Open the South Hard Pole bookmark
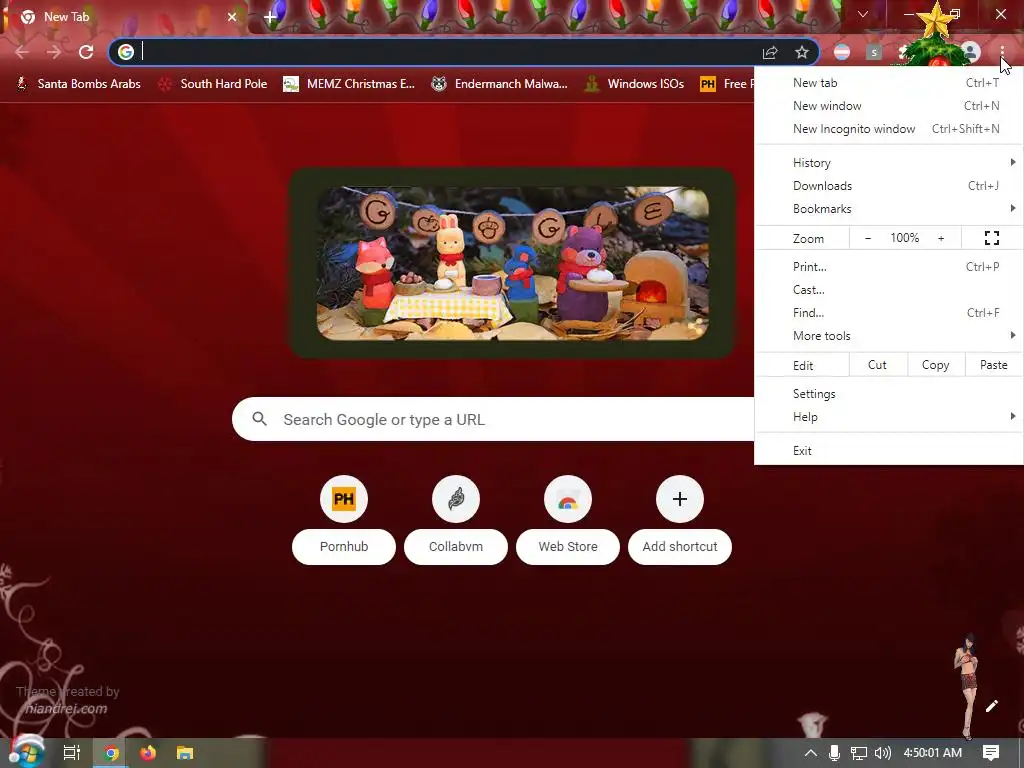The height and width of the screenshot is (768, 1024). click(x=214, y=84)
